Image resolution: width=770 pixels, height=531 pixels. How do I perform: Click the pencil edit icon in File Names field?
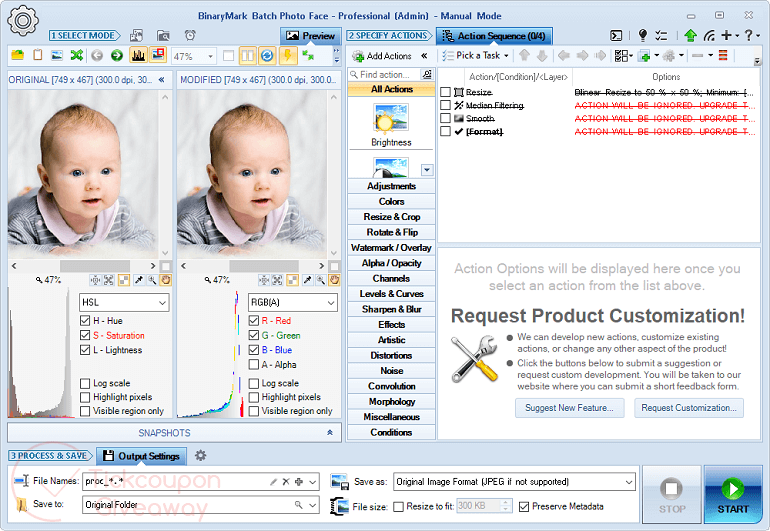(274, 482)
